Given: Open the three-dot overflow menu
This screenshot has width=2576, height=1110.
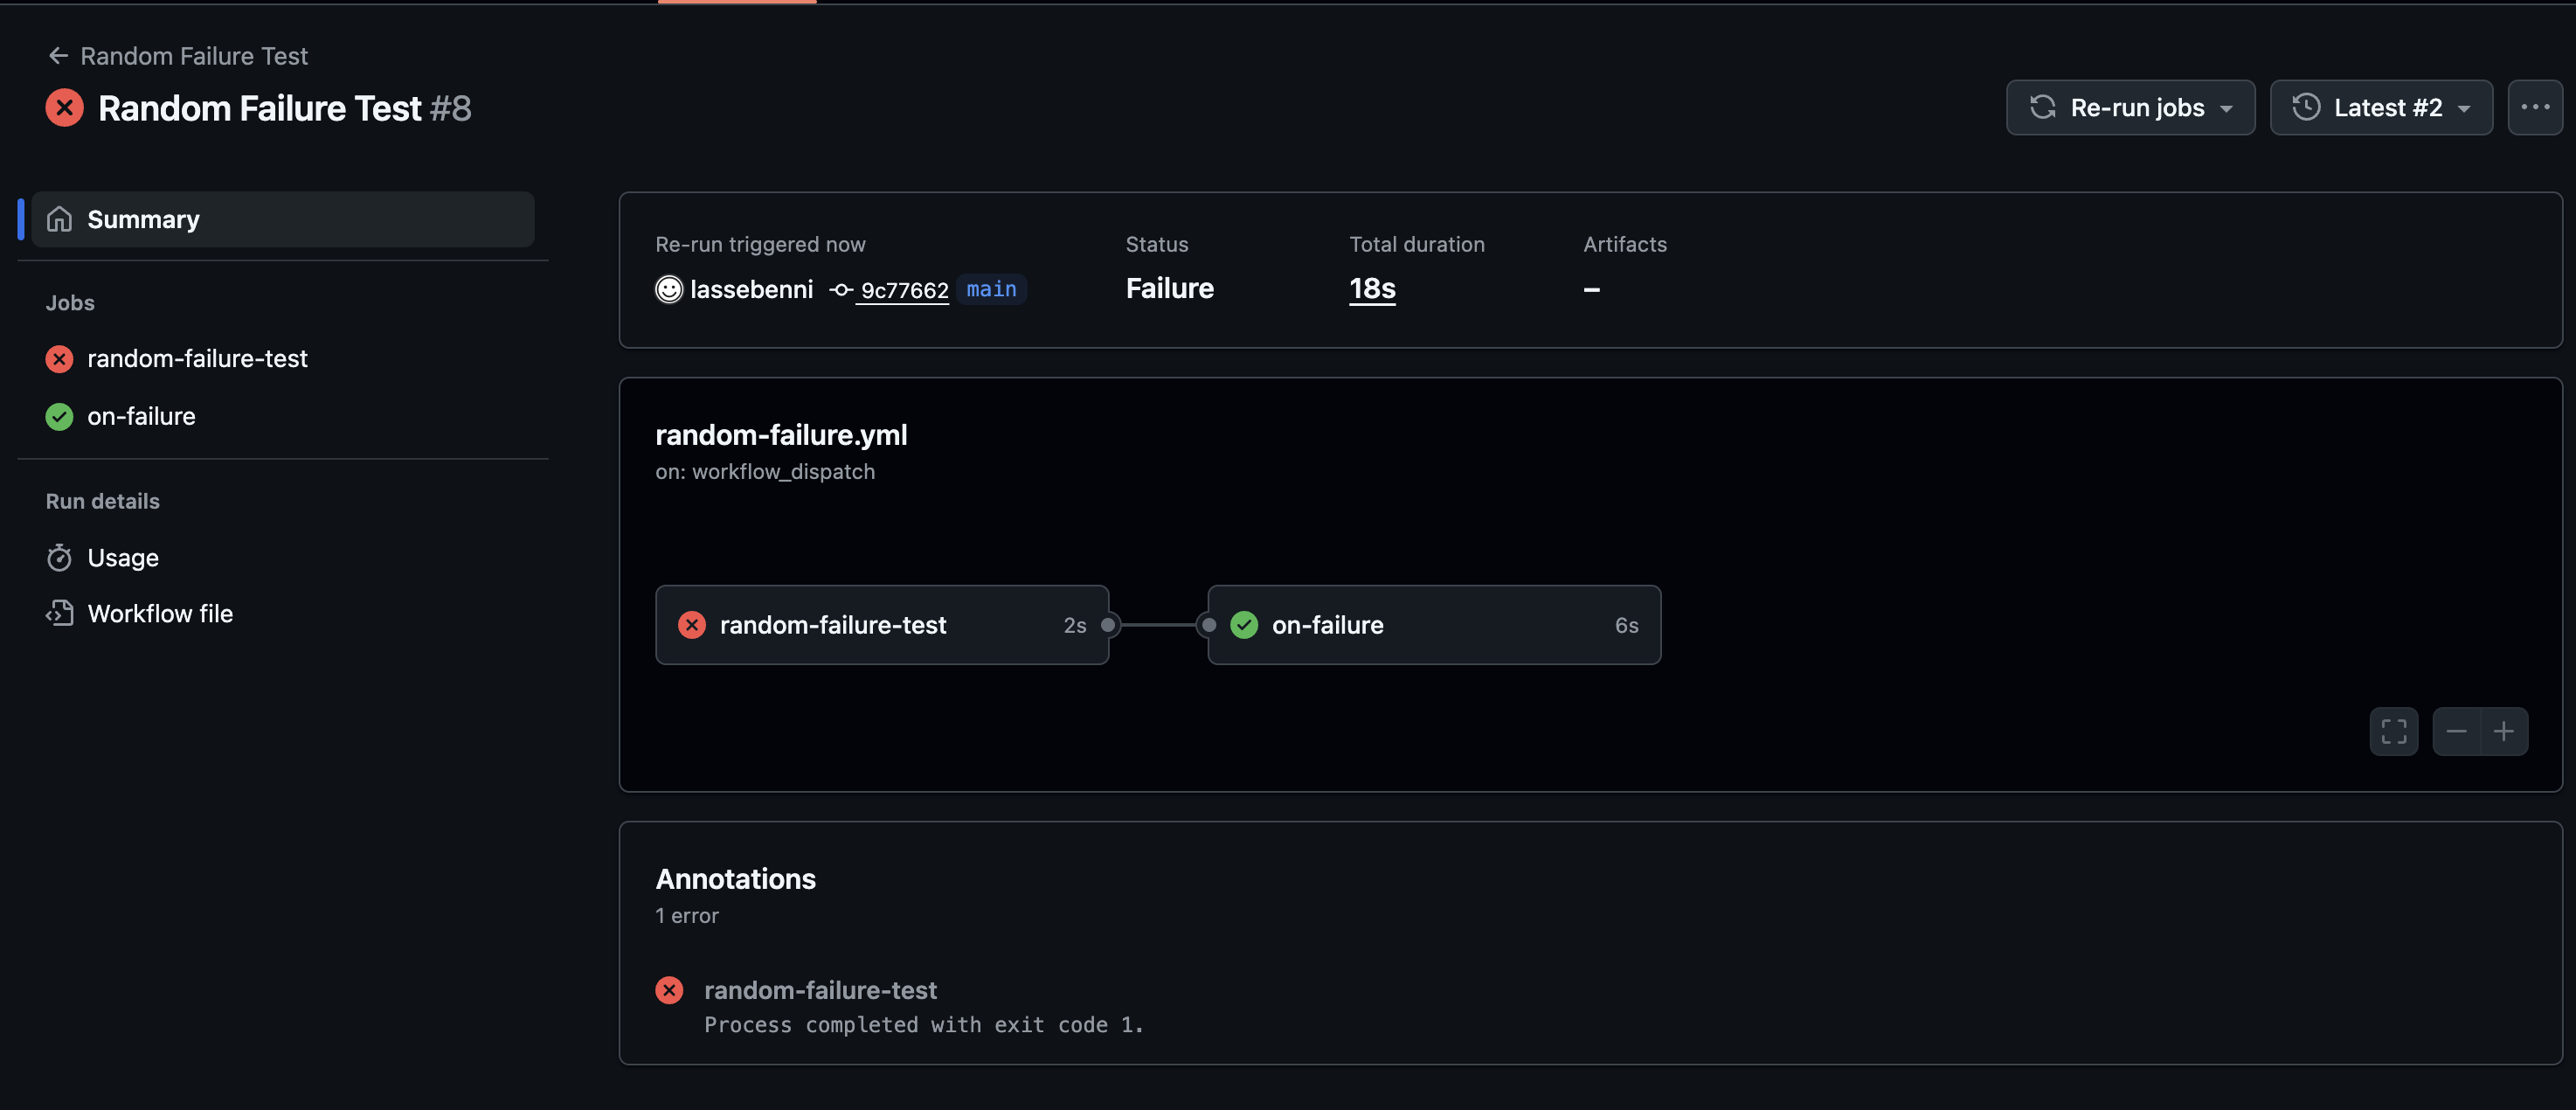Looking at the screenshot, I should pyautogui.click(x=2536, y=107).
